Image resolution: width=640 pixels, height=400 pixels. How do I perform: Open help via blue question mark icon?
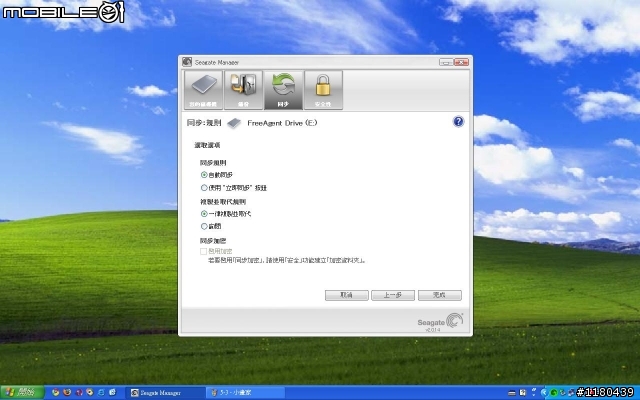tap(458, 122)
